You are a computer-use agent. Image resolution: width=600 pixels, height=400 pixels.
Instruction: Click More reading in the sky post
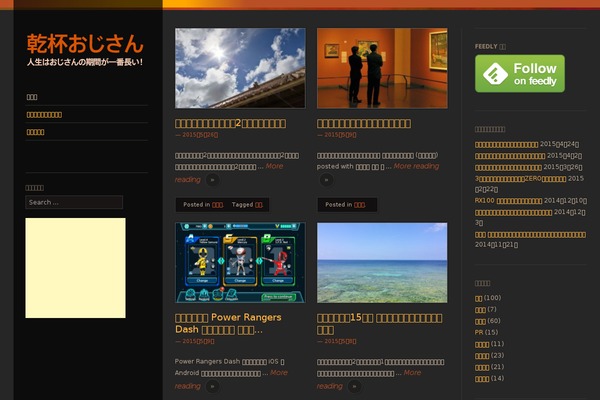coord(274,166)
